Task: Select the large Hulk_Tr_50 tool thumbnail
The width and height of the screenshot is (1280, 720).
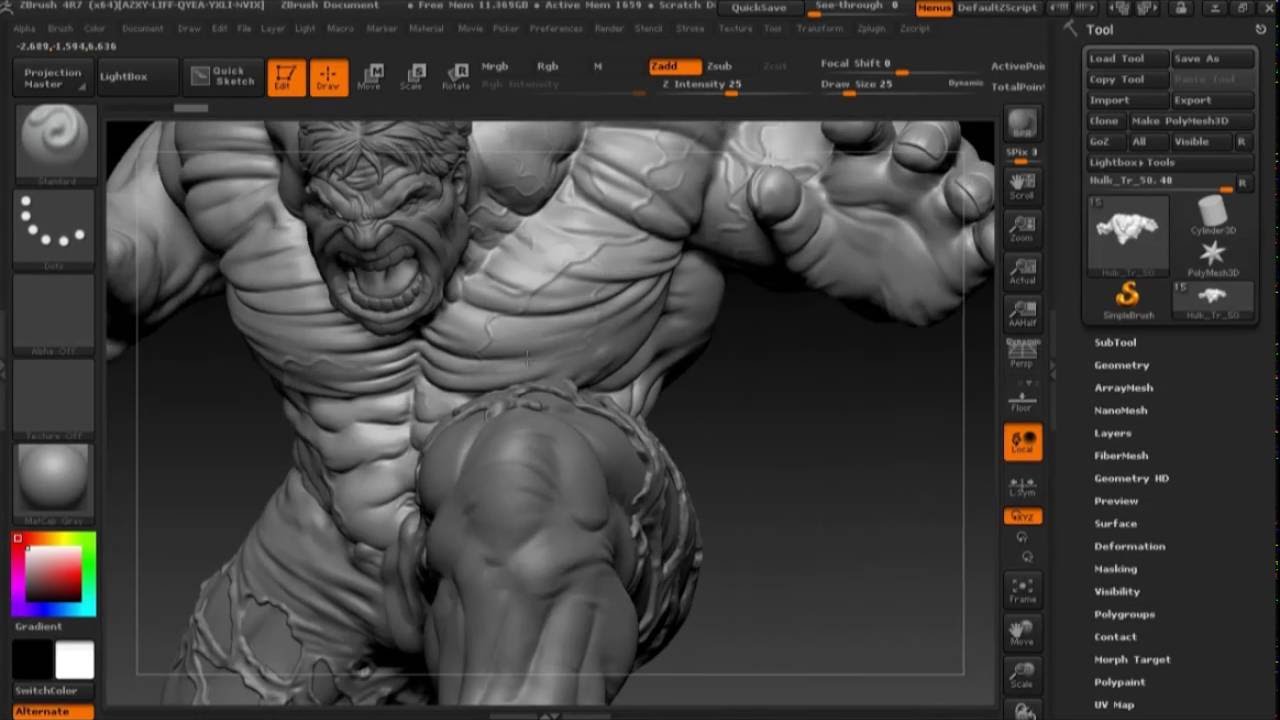Action: [1127, 234]
